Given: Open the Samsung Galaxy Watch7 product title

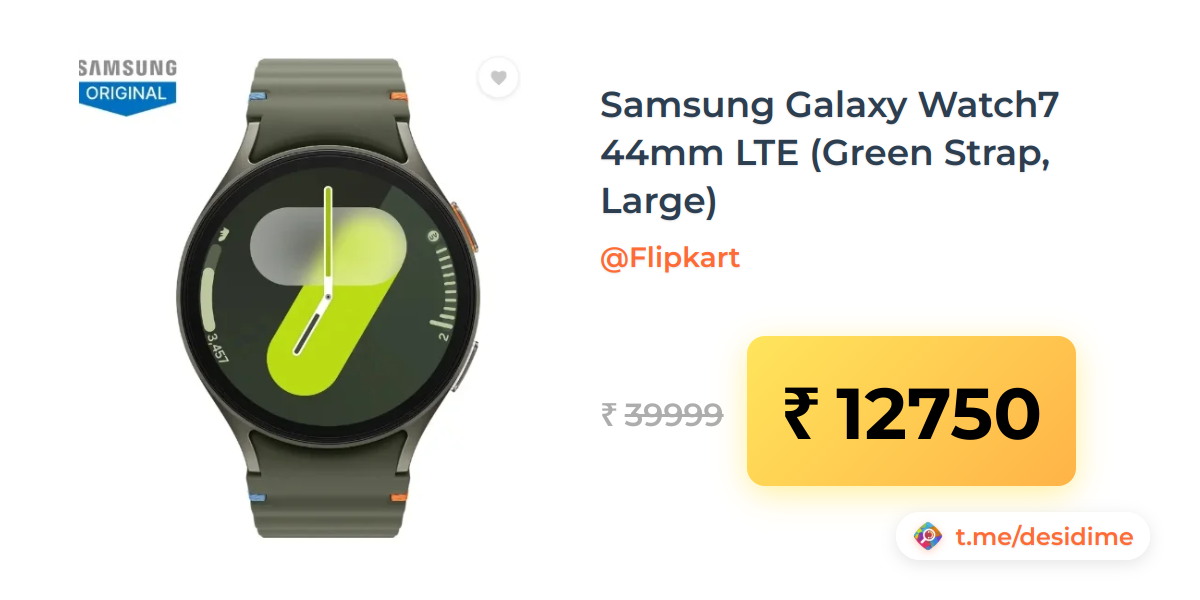Looking at the screenshot, I should 830,153.
